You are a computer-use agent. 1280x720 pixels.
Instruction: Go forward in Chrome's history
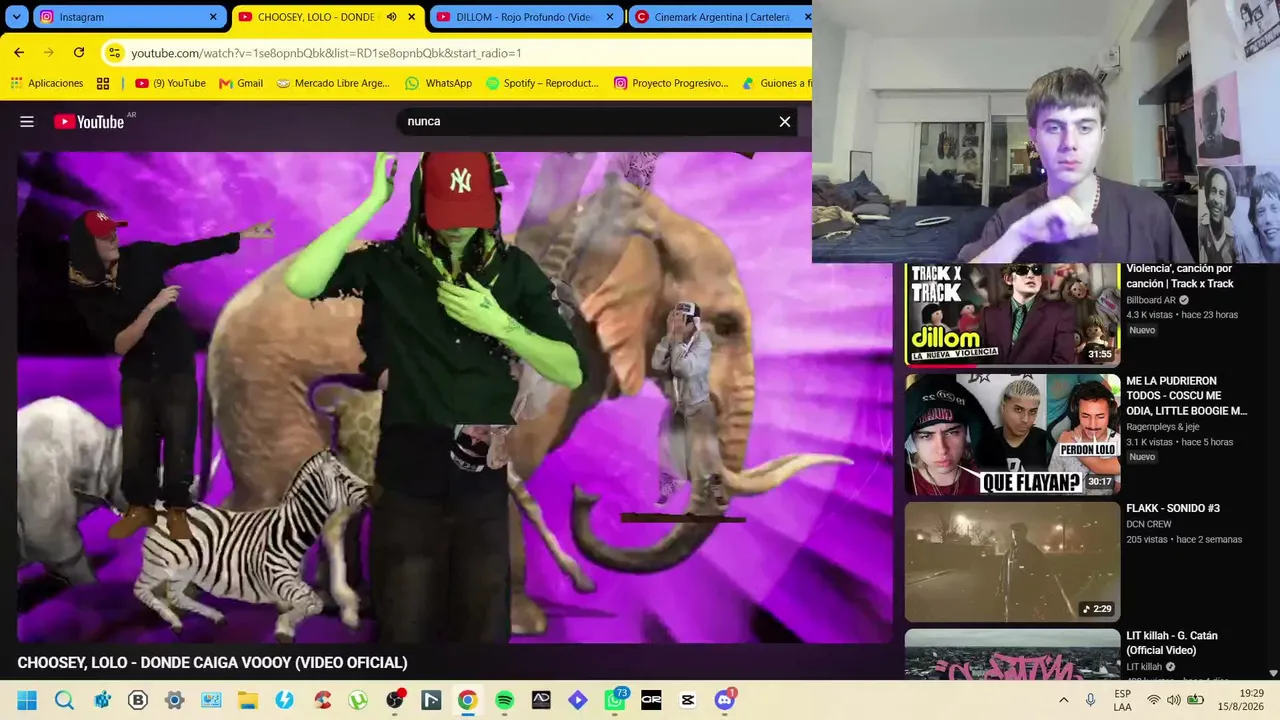point(49,53)
